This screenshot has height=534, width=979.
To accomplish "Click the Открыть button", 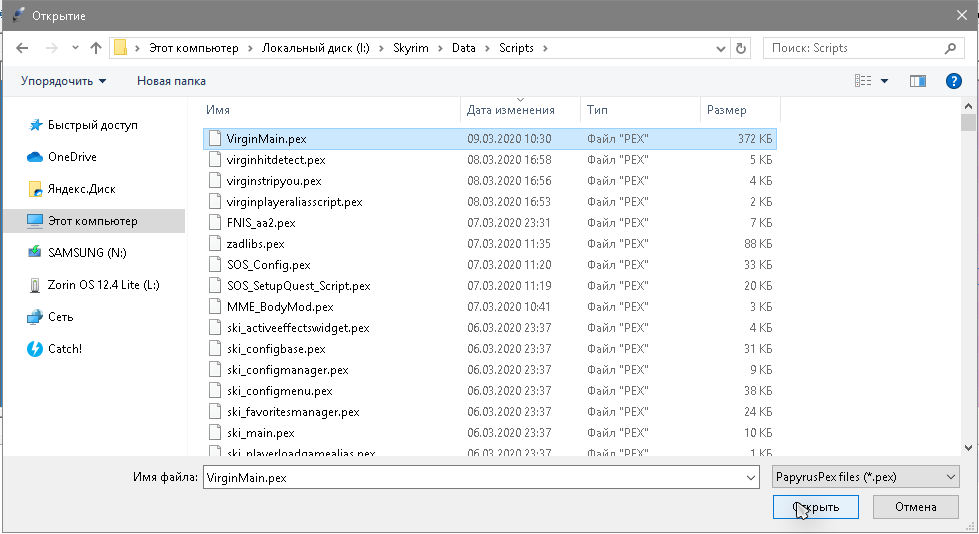I will coord(815,508).
